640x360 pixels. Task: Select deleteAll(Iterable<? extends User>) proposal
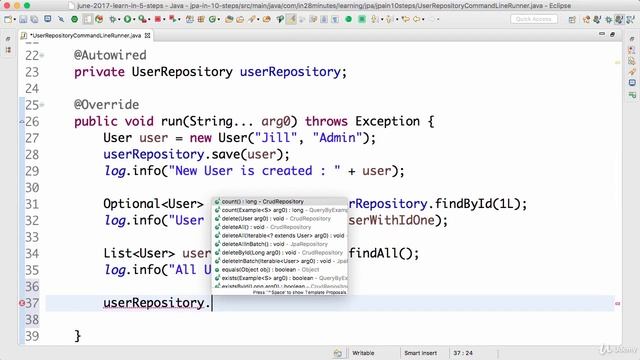click(x=280, y=236)
